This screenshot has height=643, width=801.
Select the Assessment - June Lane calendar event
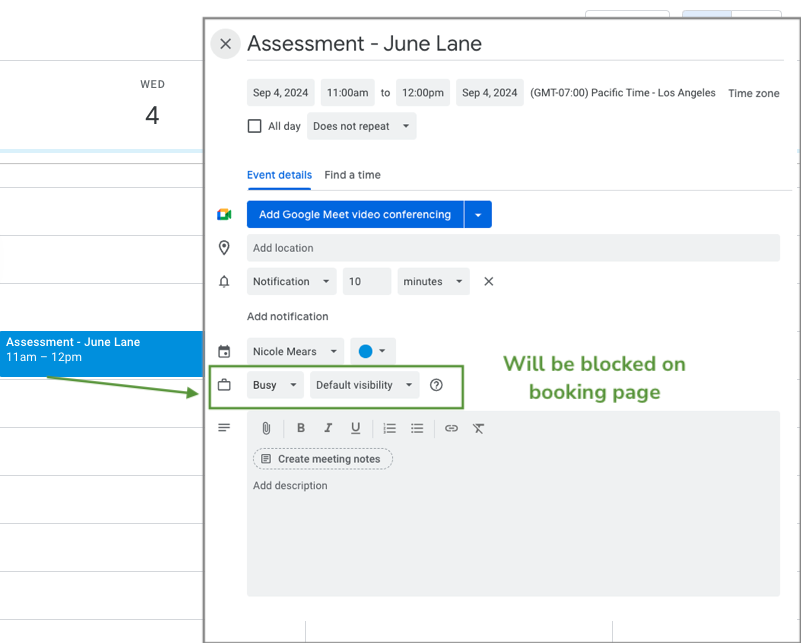click(101, 354)
